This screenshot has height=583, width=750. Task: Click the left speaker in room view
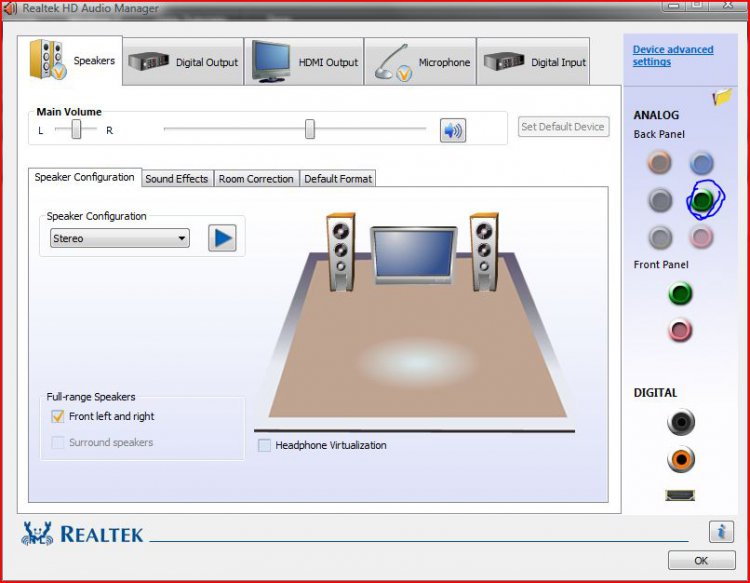coord(341,252)
